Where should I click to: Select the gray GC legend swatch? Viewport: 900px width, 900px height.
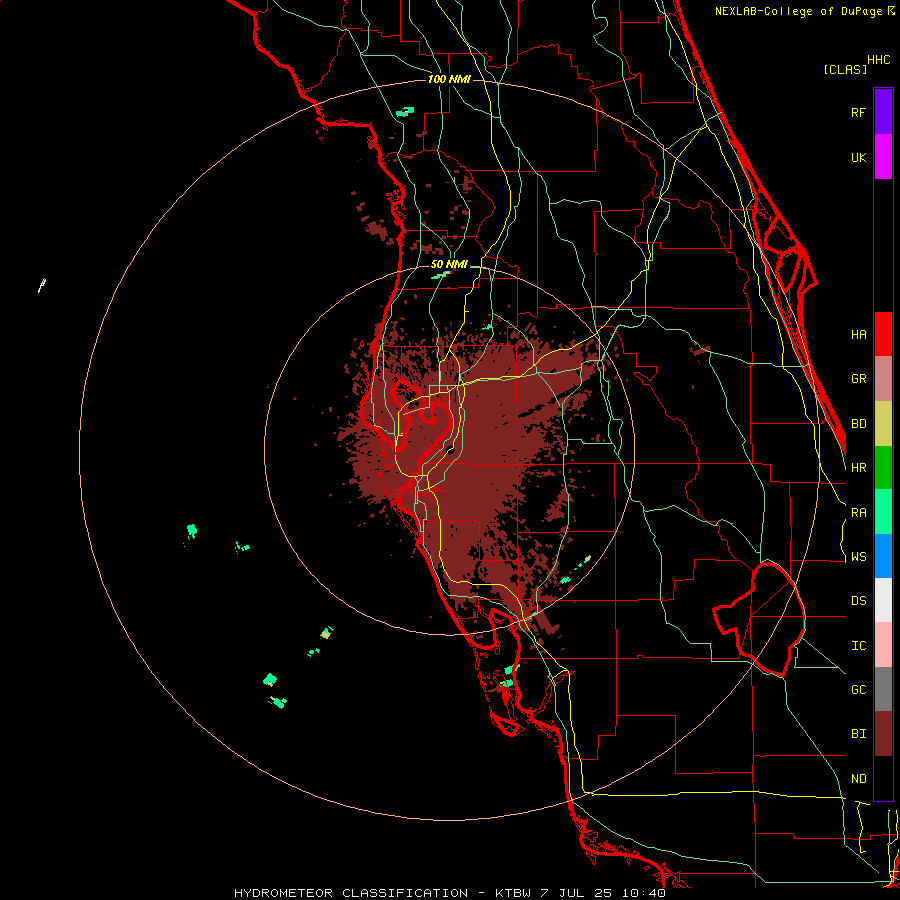[x=883, y=689]
